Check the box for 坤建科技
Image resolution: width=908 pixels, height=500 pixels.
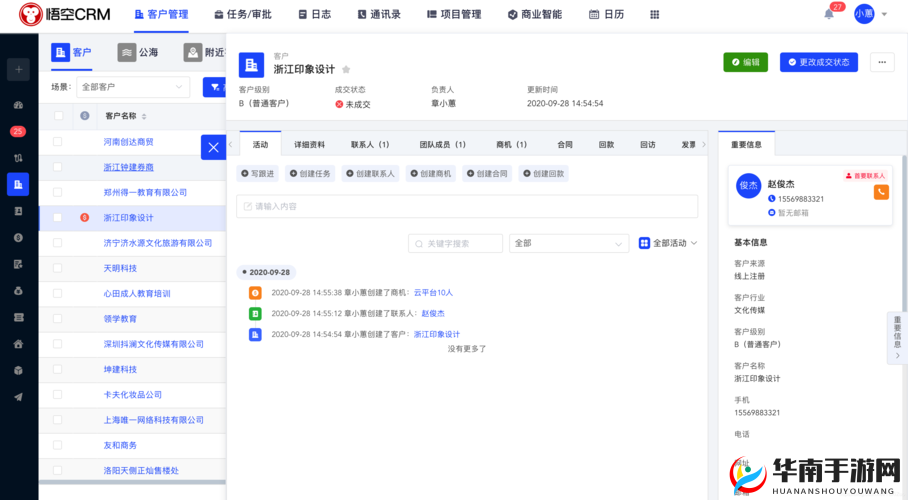pyautogui.click(x=57, y=369)
